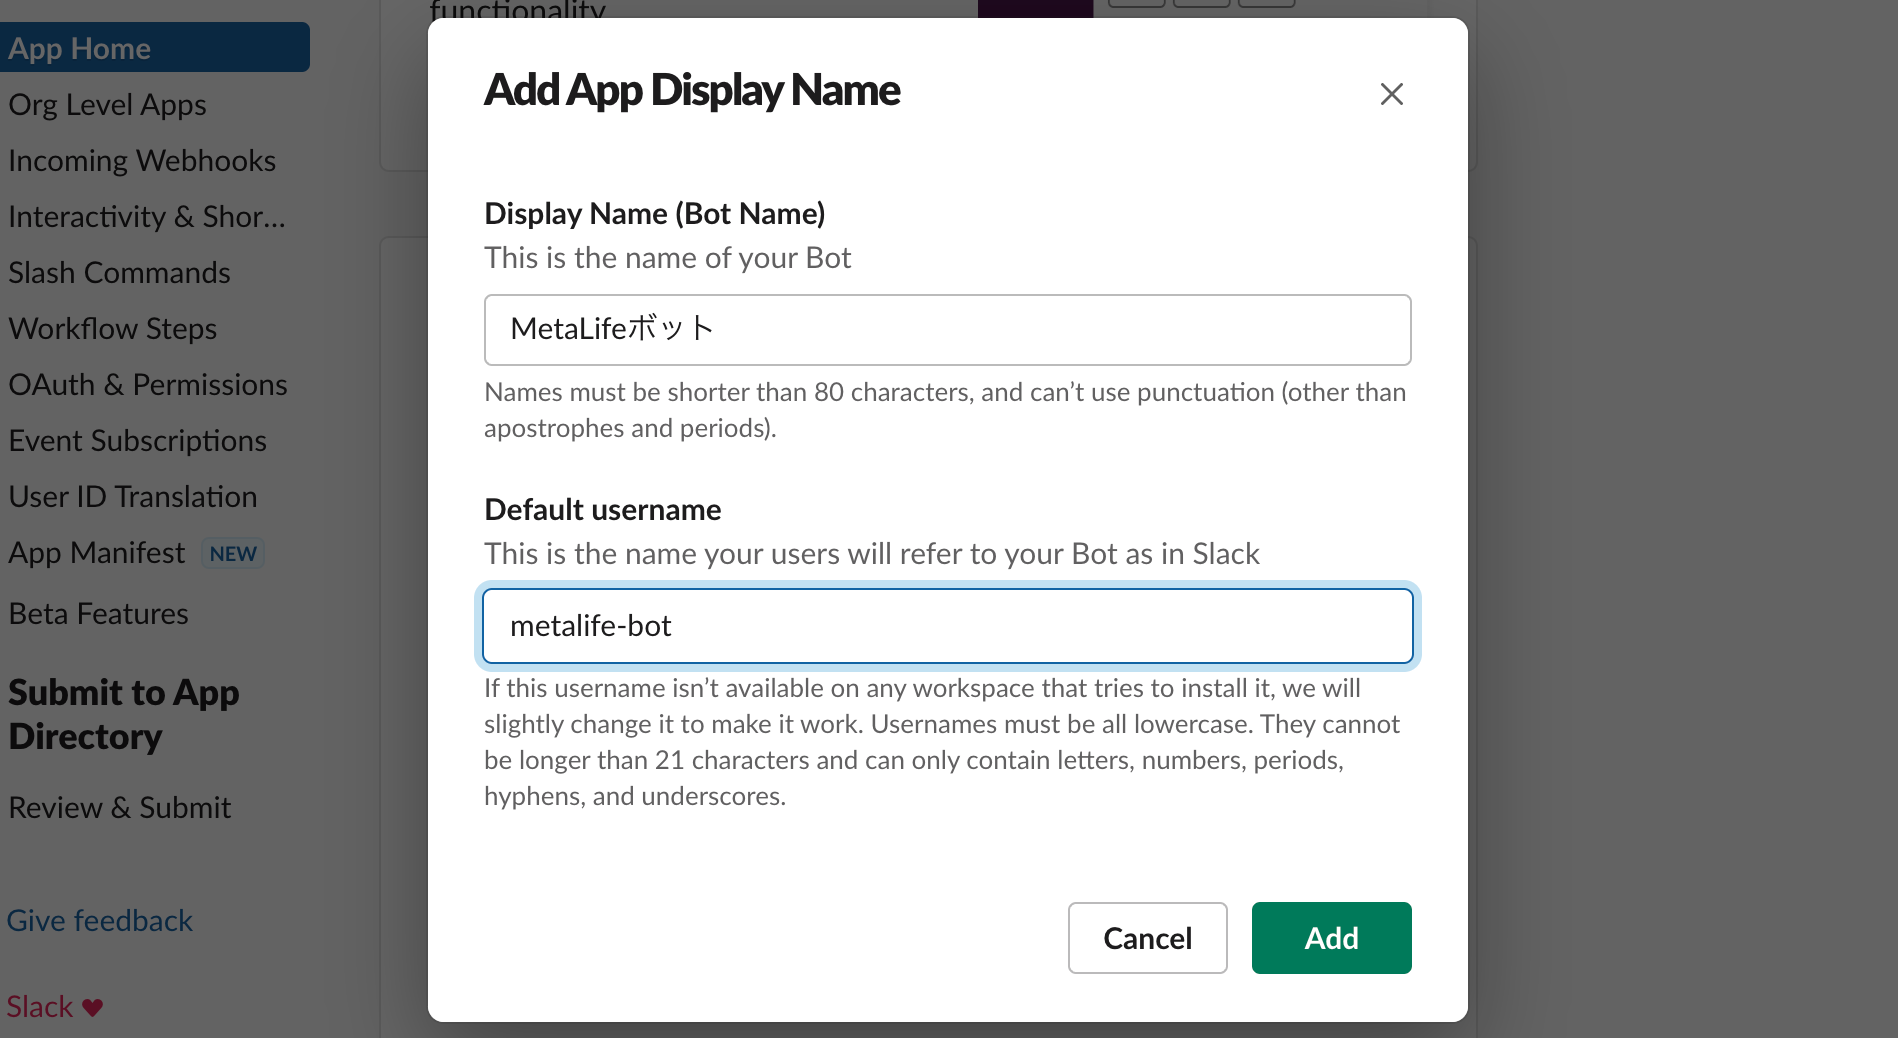The height and width of the screenshot is (1038, 1898).
Task: Click the Default username label
Action: click(602, 510)
